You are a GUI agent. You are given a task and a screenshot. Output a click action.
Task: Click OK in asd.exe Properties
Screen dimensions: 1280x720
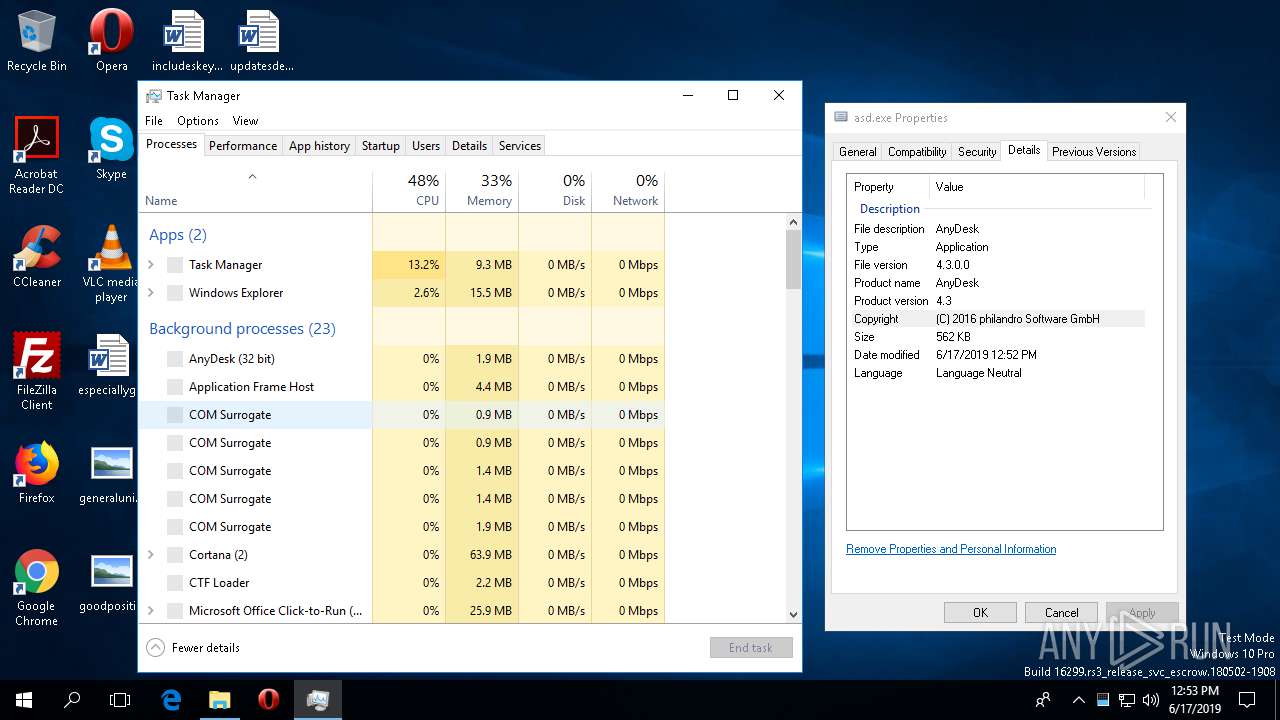(980, 613)
